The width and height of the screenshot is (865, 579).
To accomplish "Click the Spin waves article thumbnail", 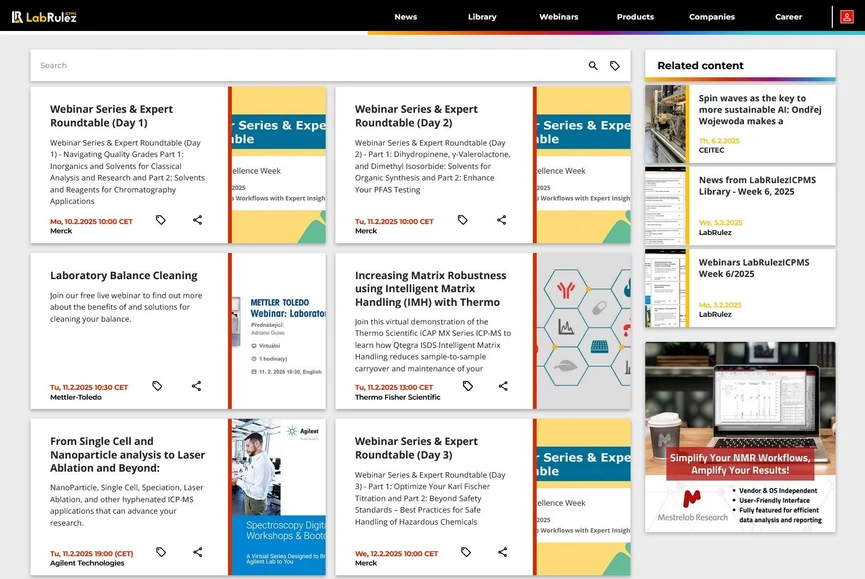I will click(665, 124).
